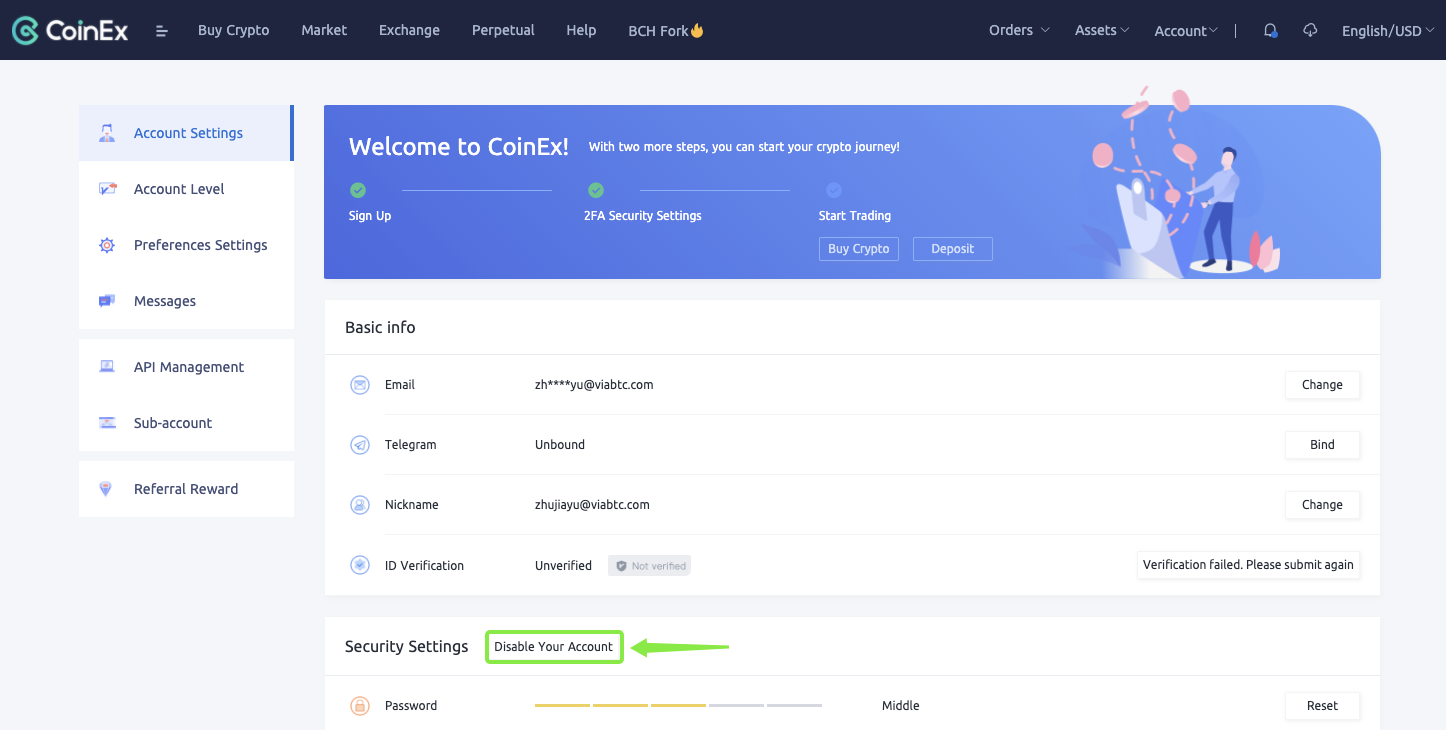Click the Telegram icon in Basic info

[x=360, y=445]
